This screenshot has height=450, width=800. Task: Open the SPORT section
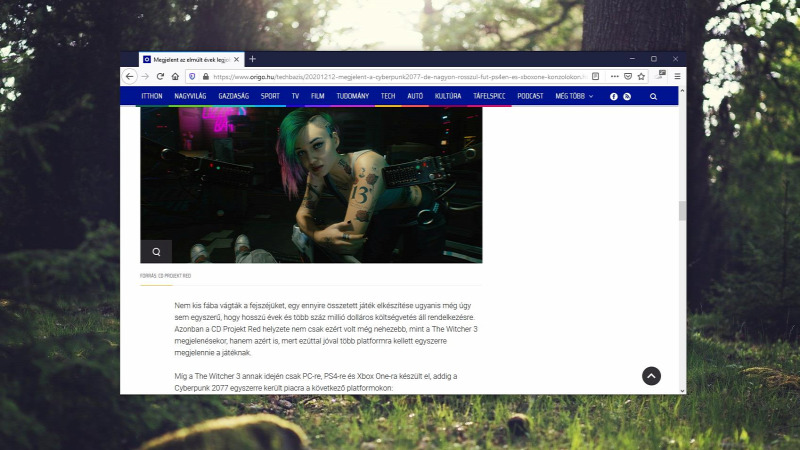(270, 96)
